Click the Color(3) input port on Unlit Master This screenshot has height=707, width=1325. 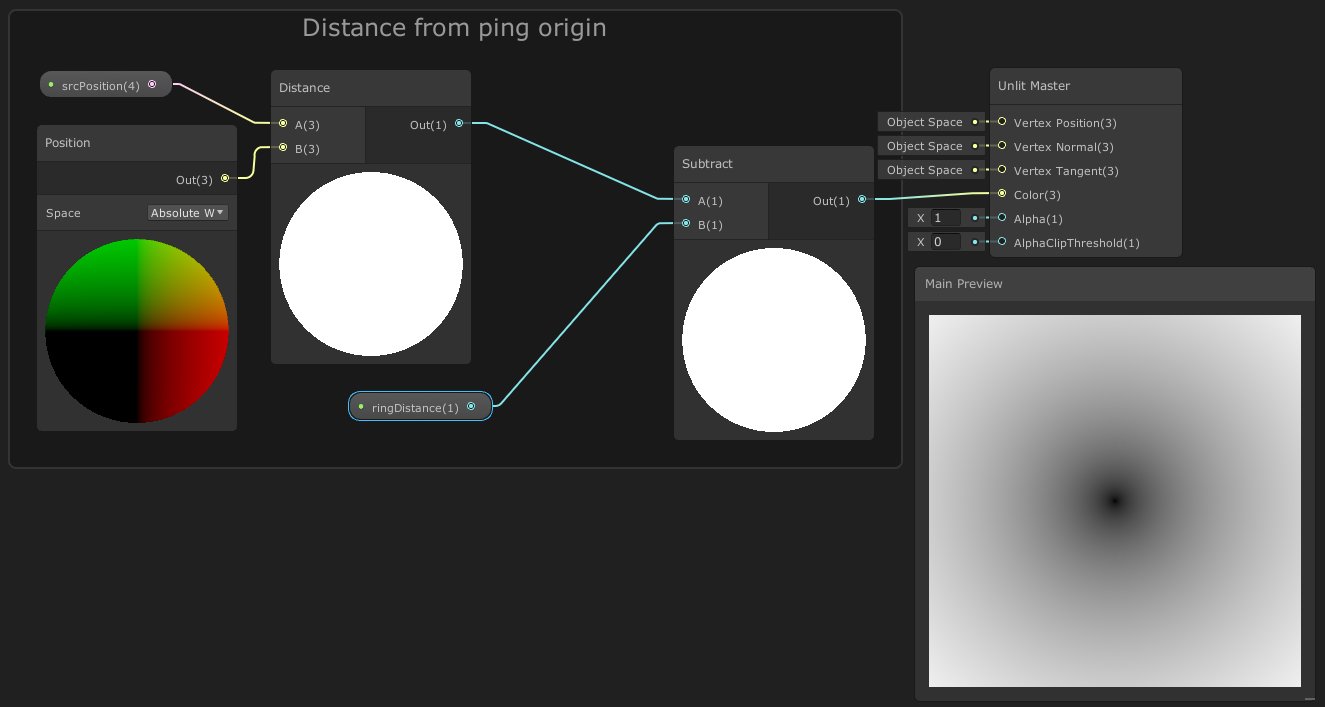[x=1002, y=194]
